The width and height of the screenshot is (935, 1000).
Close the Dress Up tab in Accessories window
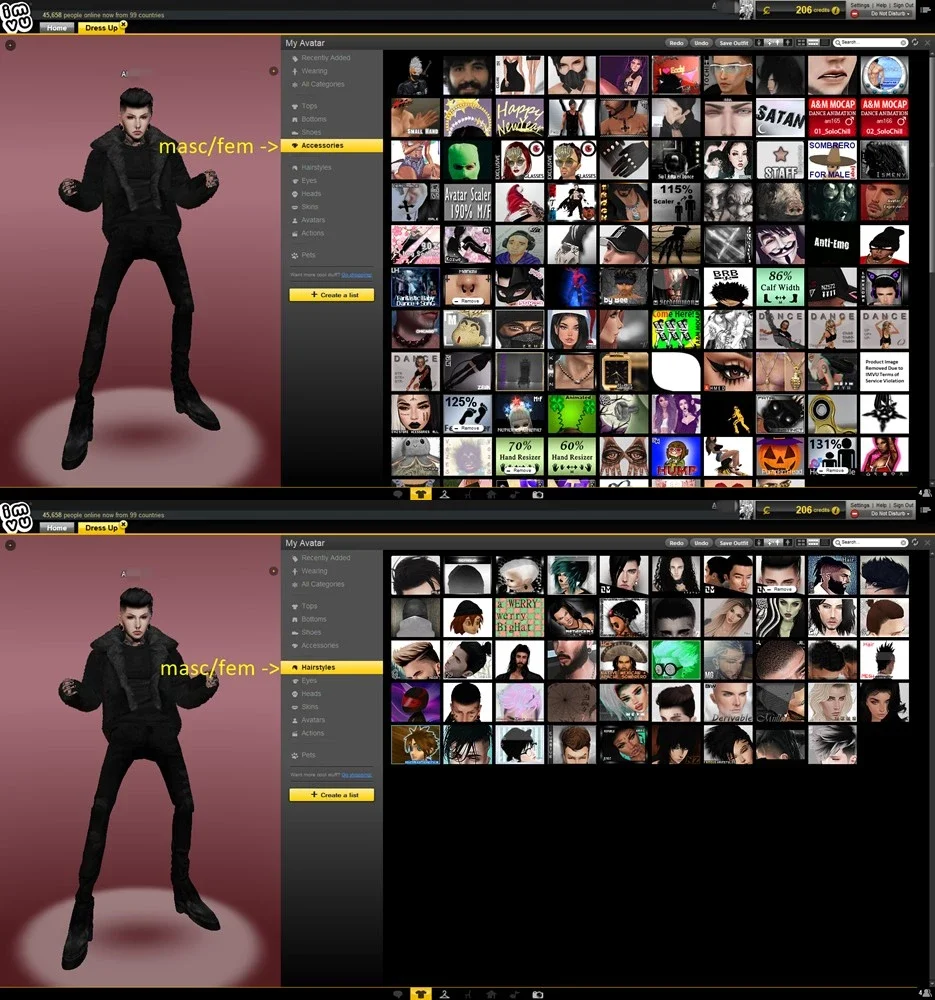[123, 24]
